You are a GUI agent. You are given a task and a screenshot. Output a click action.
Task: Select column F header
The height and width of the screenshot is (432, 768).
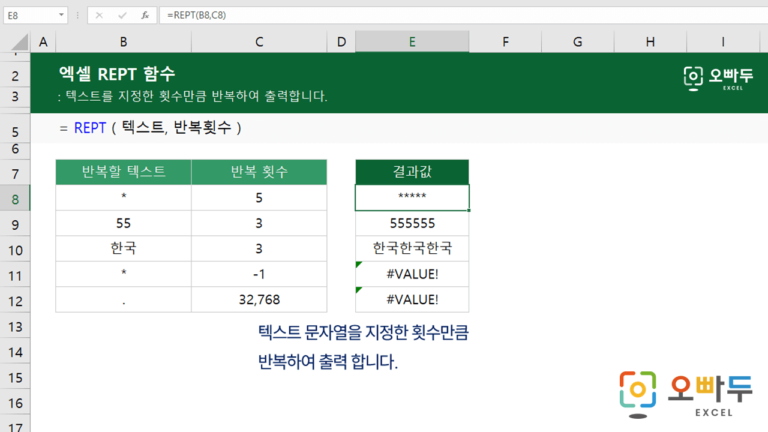505,42
